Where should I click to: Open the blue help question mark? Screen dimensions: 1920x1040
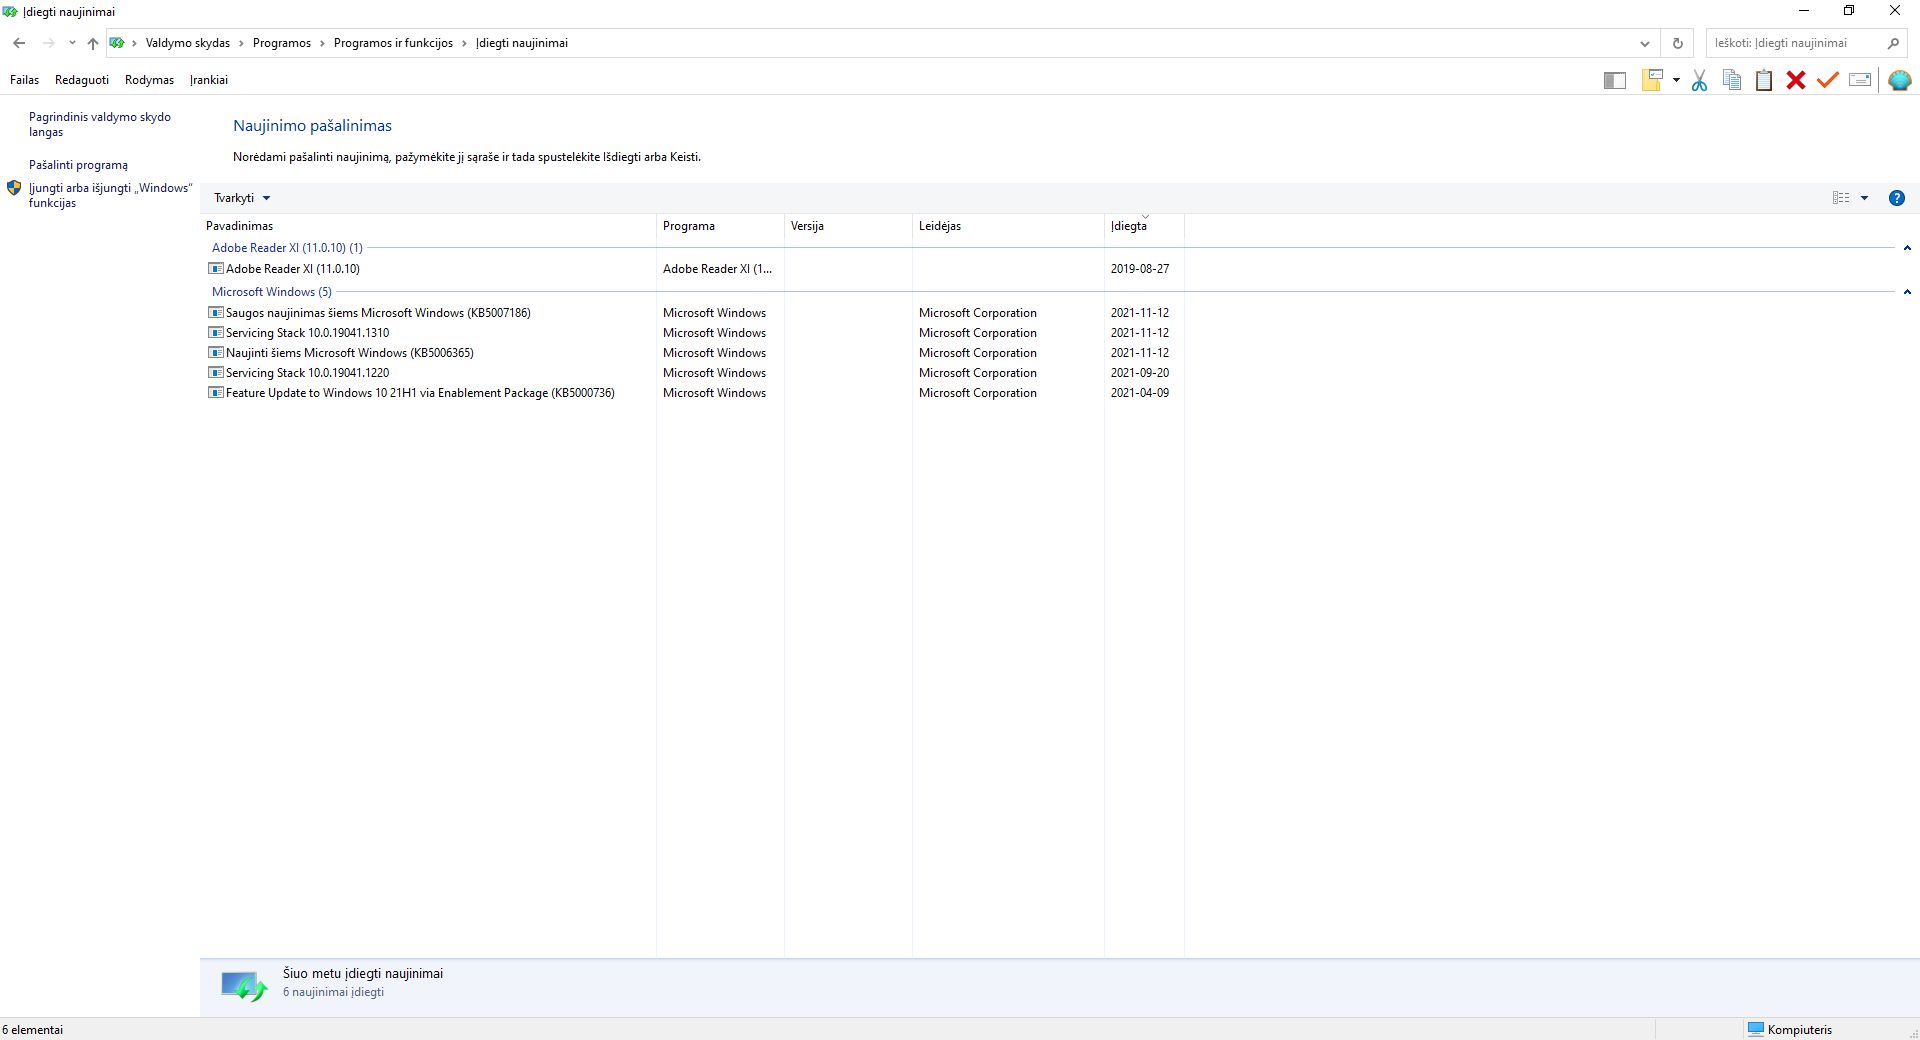click(1896, 198)
